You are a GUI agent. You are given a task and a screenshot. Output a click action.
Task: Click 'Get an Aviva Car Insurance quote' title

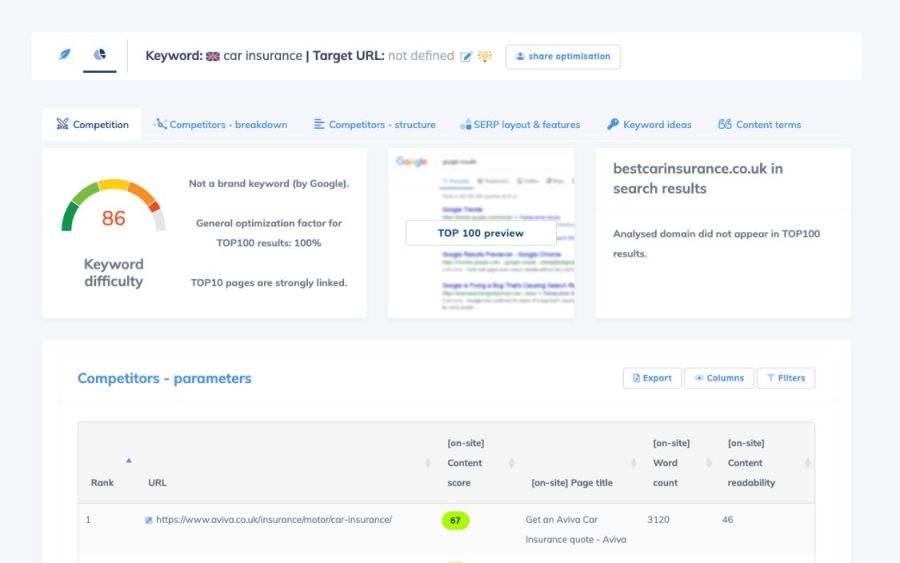[x=576, y=530]
